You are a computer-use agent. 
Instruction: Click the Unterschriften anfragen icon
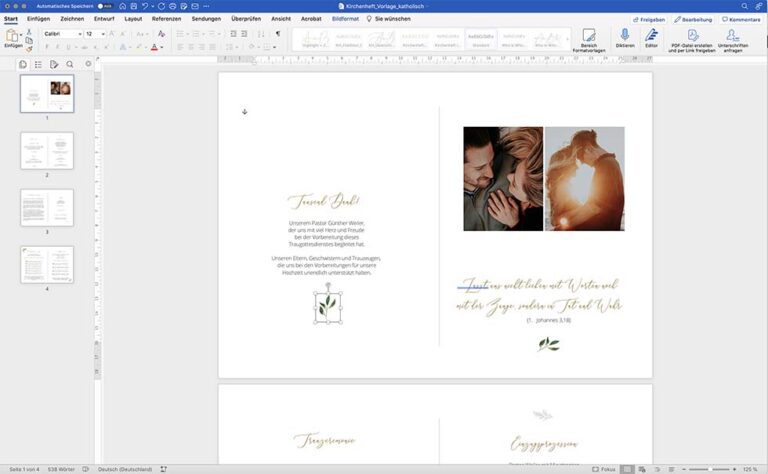click(733, 35)
